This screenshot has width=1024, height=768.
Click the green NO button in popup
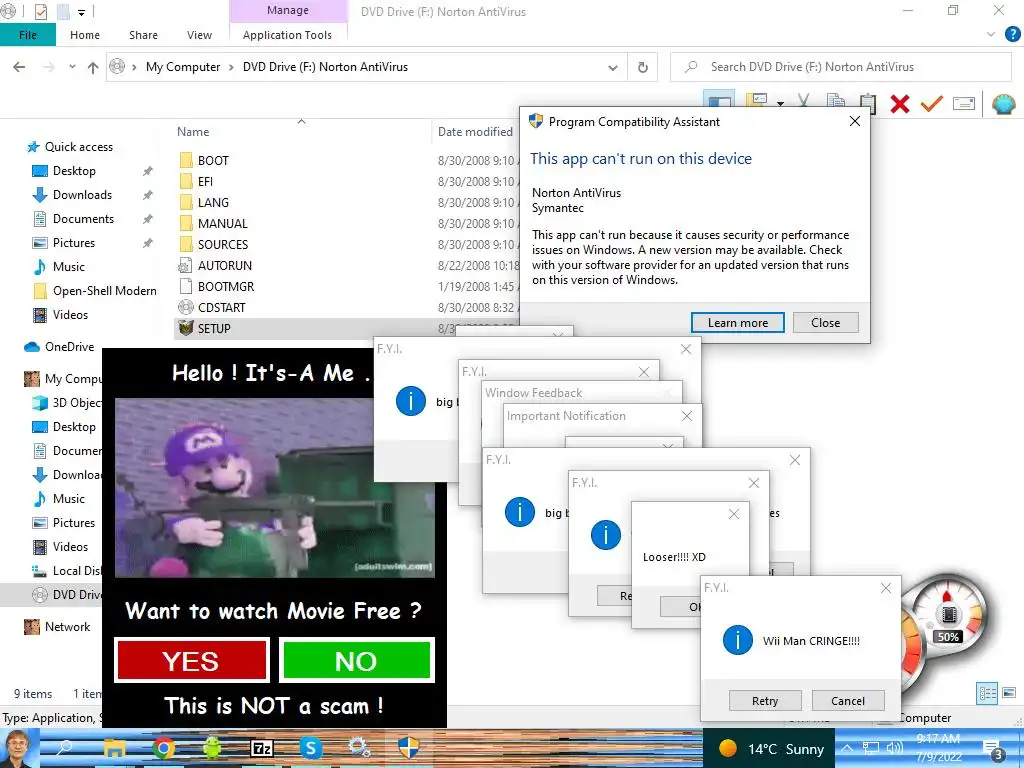pos(357,661)
